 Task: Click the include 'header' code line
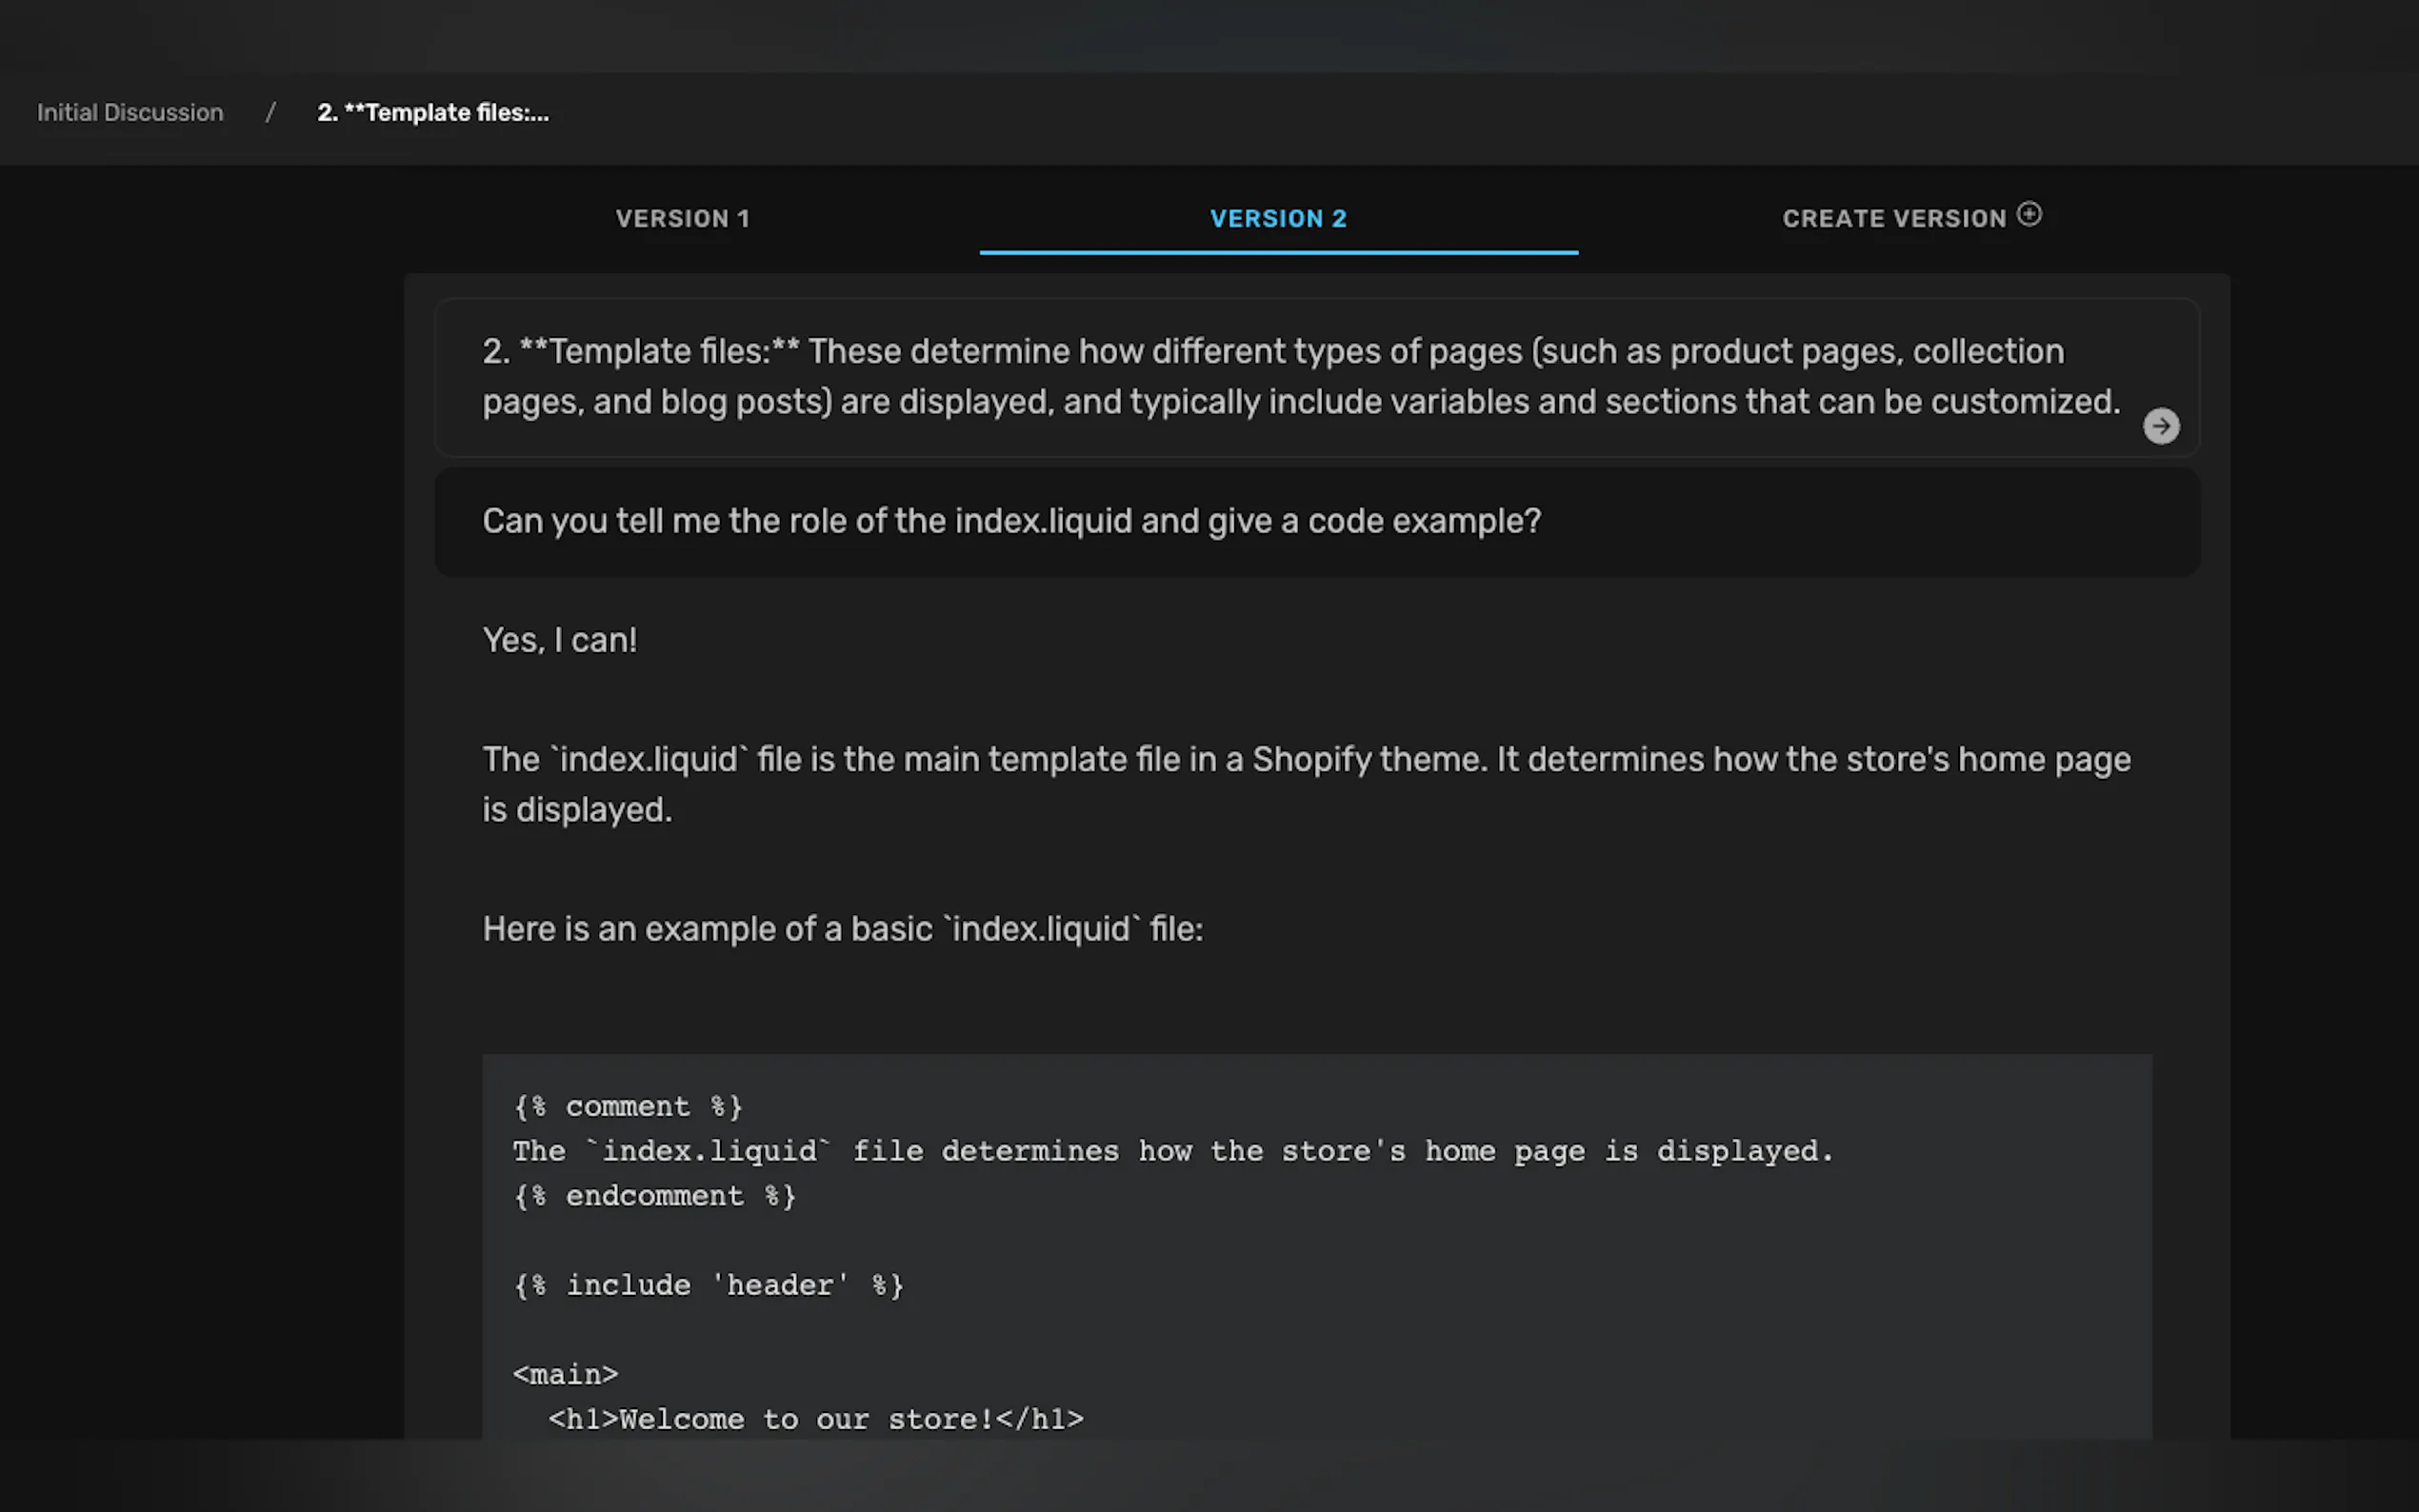(708, 1285)
